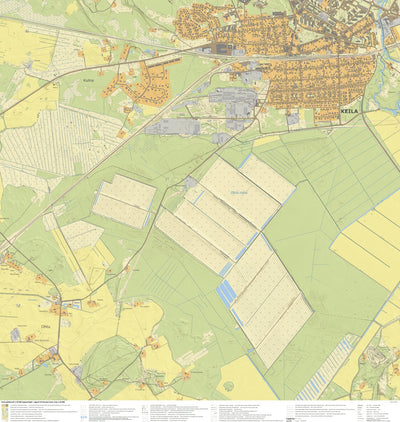
Task: Click the Kulna place label
Action: point(88,80)
